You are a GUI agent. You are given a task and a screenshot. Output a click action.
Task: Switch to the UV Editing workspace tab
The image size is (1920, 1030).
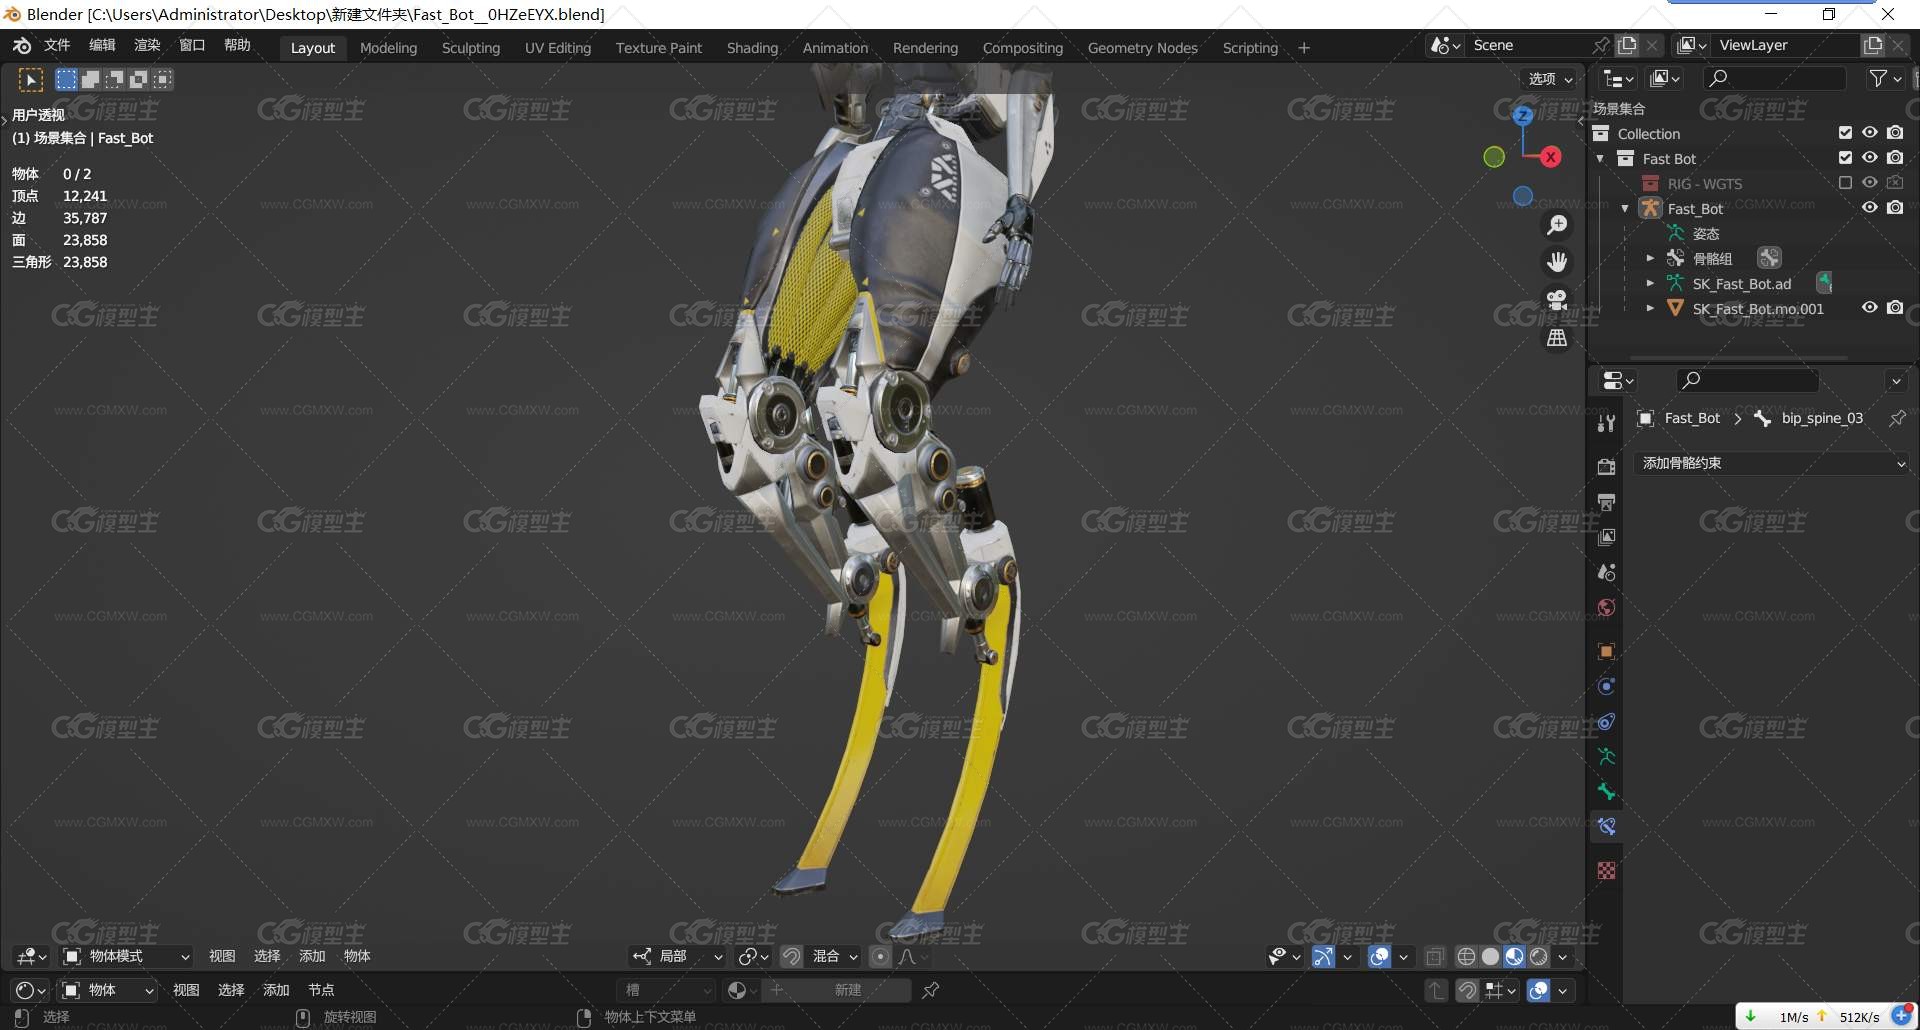[x=558, y=48]
